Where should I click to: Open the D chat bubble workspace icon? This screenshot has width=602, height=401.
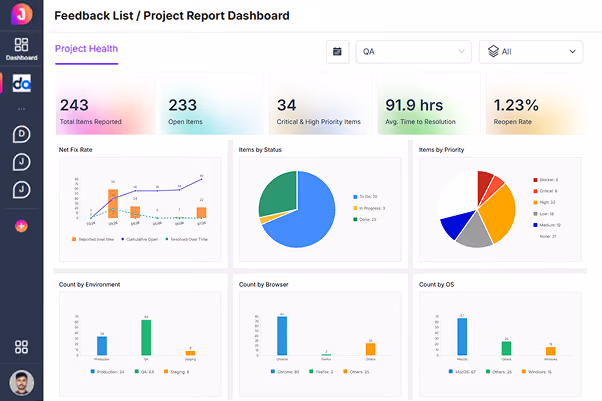tap(22, 134)
